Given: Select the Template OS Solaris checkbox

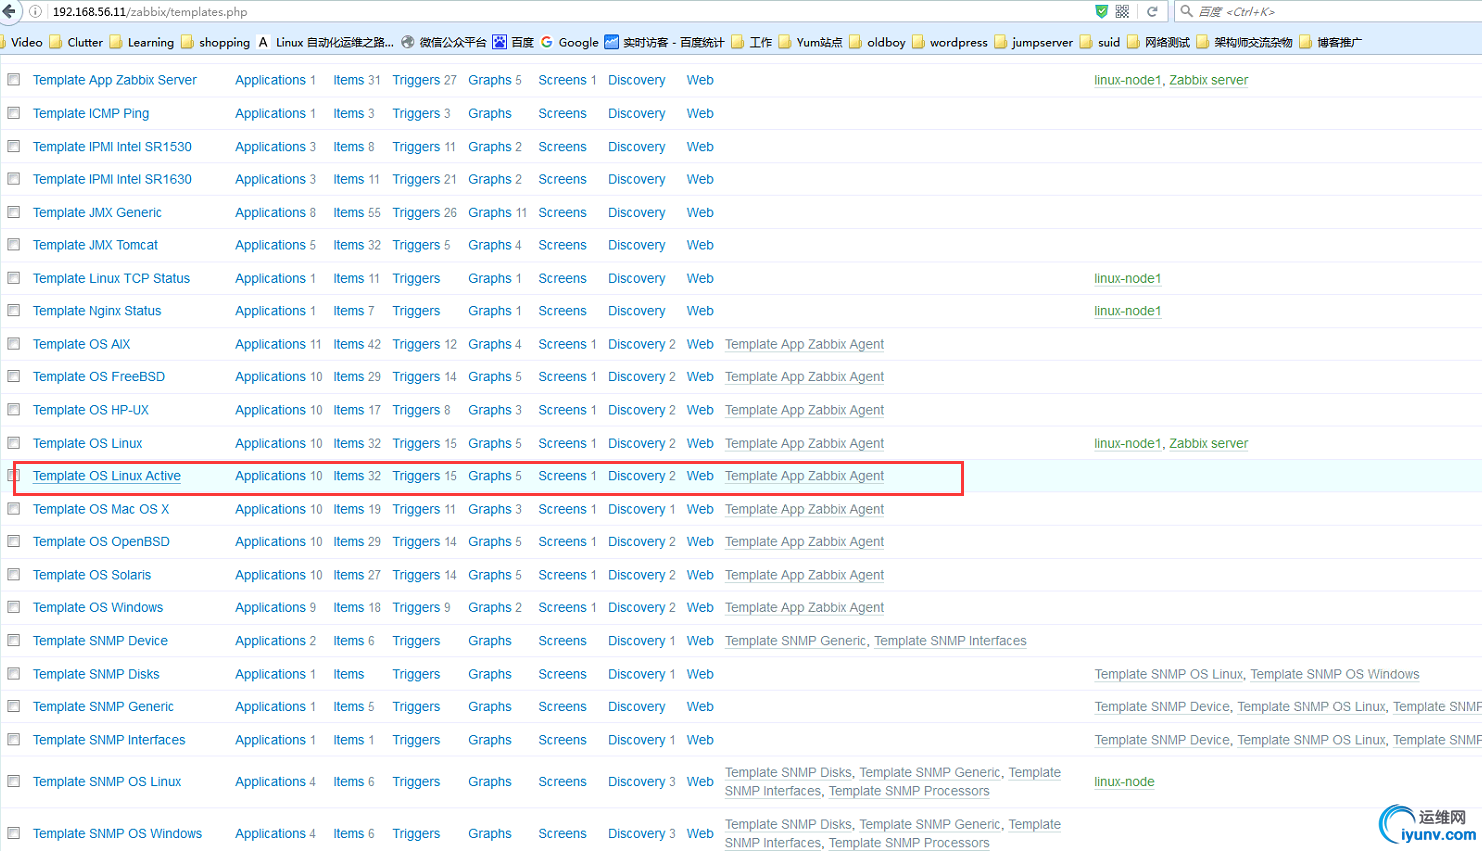Looking at the screenshot, I should 14,575.
